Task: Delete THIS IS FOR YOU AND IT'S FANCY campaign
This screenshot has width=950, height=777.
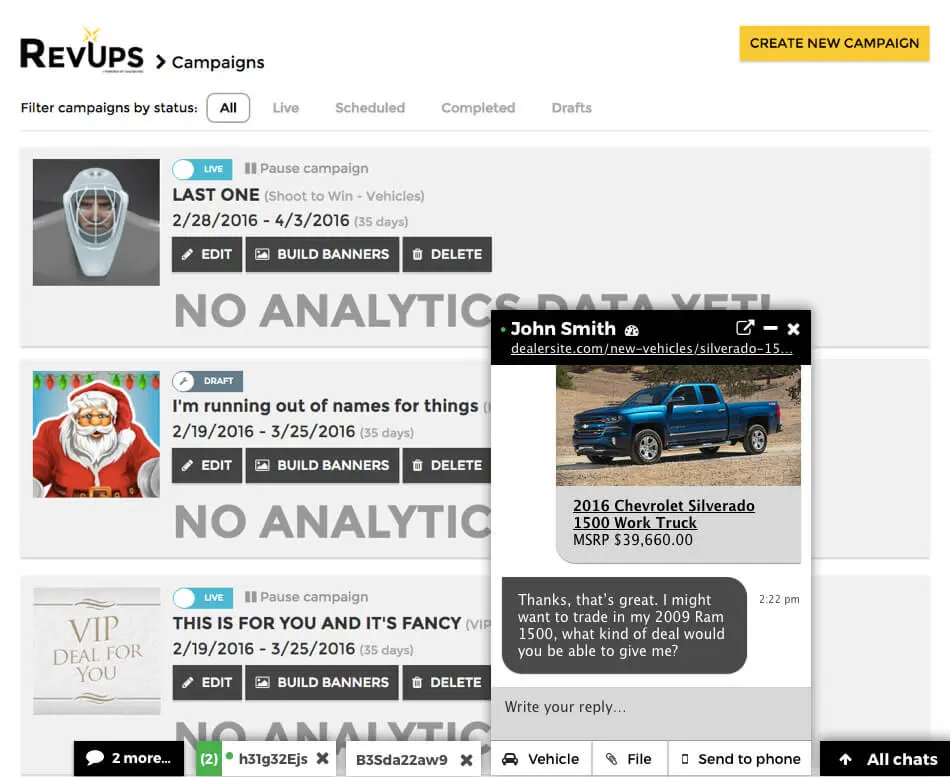Action: click(x=447, y=682)
